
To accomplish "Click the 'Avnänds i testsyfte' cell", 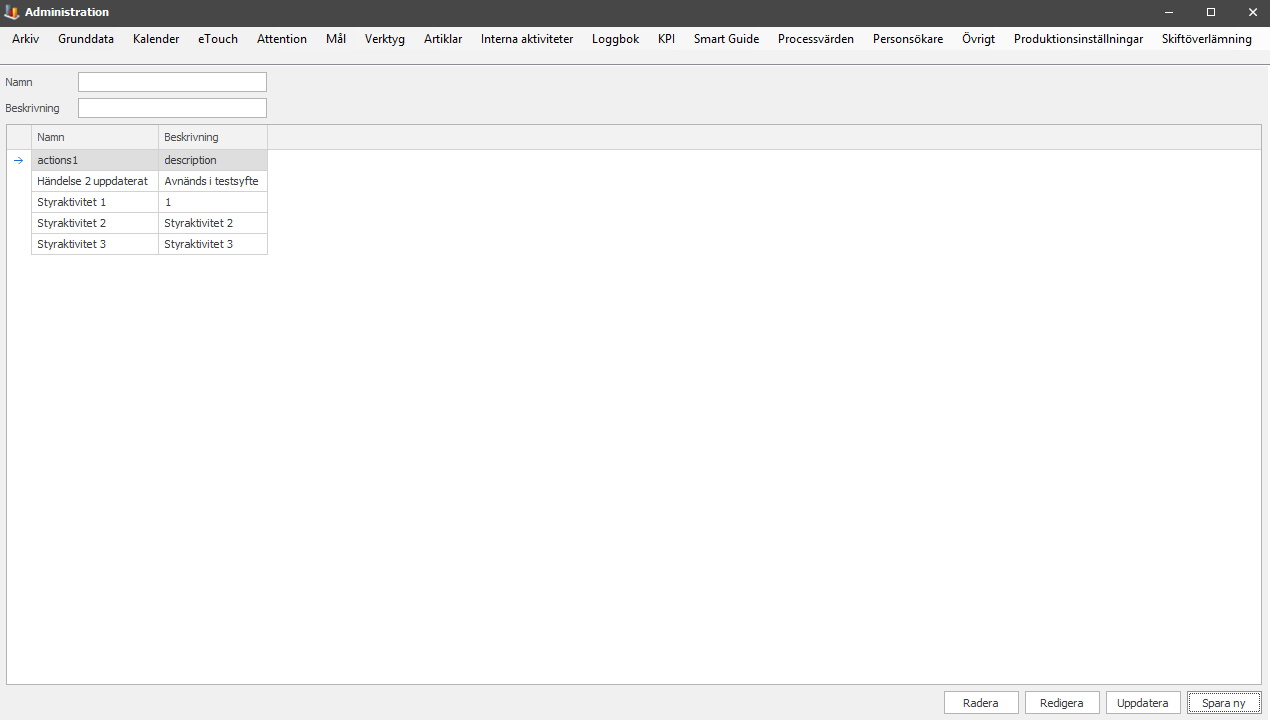I will point(213,181).
